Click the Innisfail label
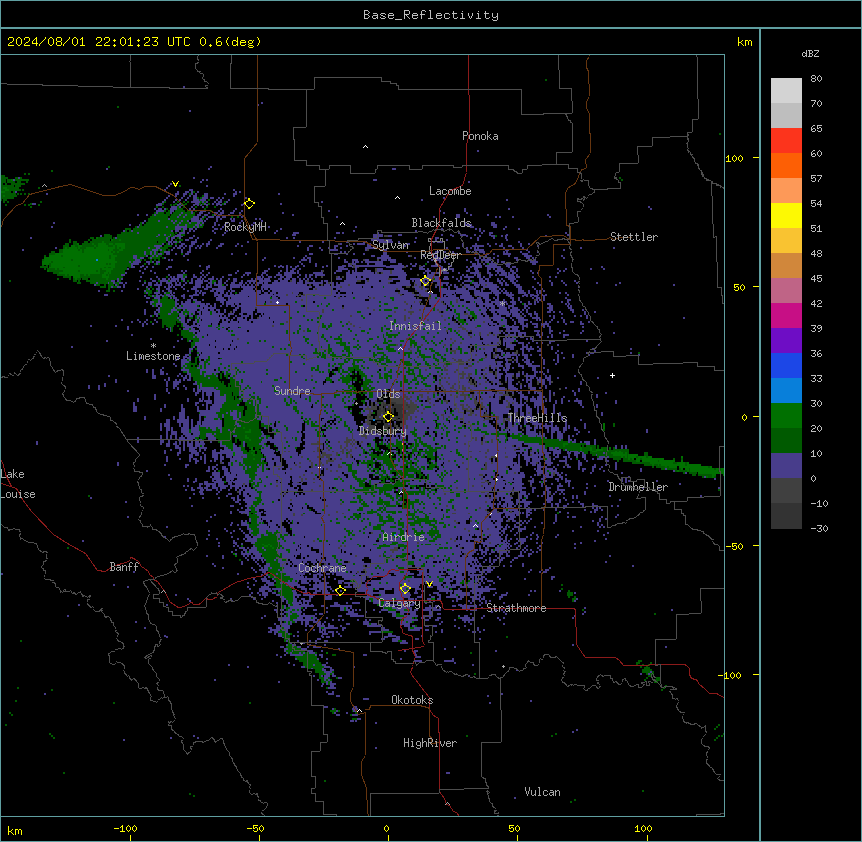Screen dimensions: 862x842 416,326
